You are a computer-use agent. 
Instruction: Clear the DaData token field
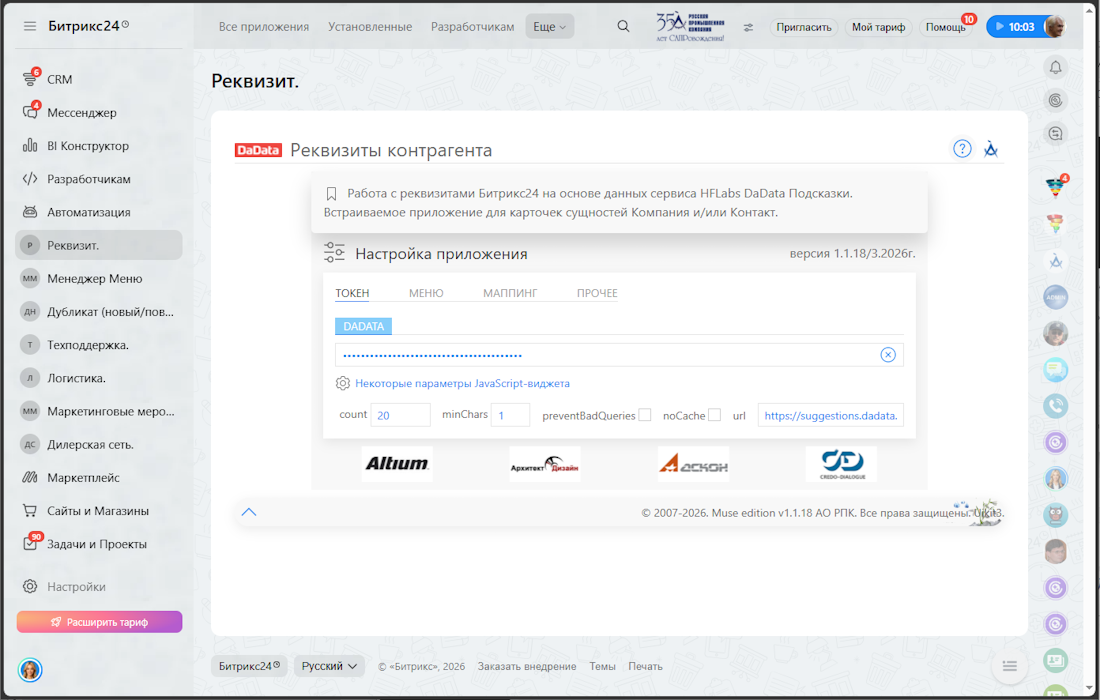point(887,355)
